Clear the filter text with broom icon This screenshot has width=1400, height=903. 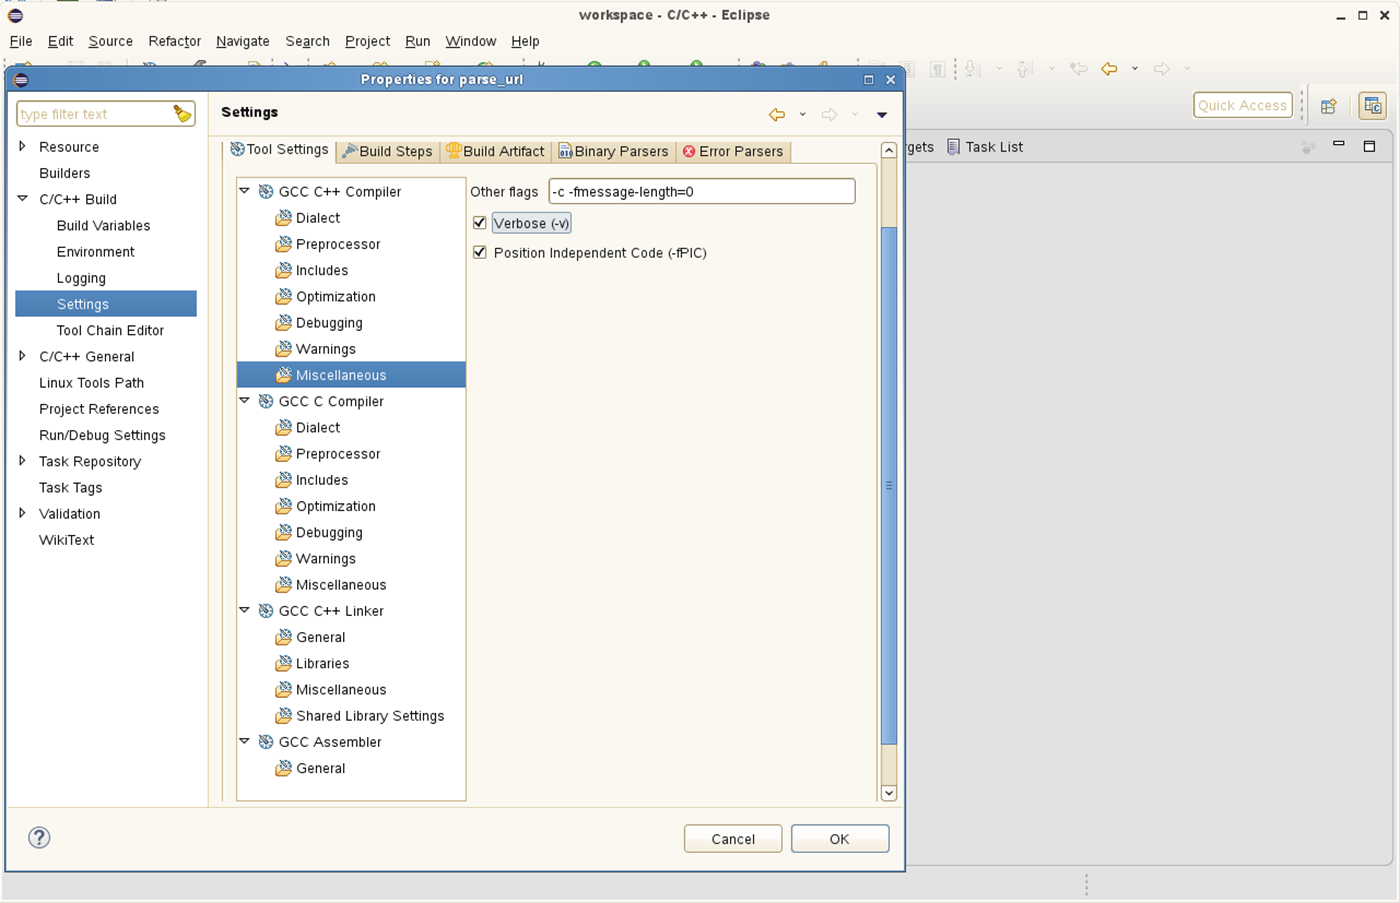(182, 114)
